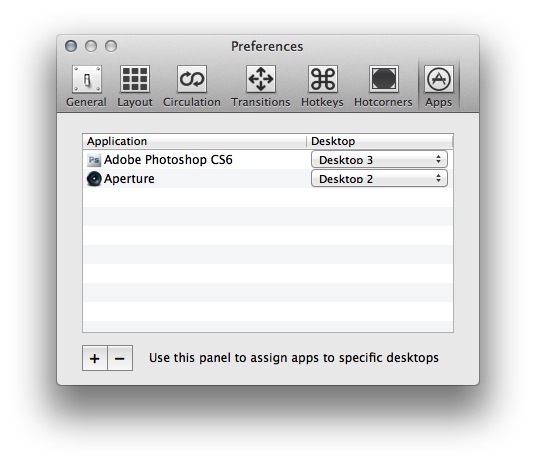The width and height of the screenshot is (536, 464).
Task: Remove selected app with minus button
Action: pos(120,358)
